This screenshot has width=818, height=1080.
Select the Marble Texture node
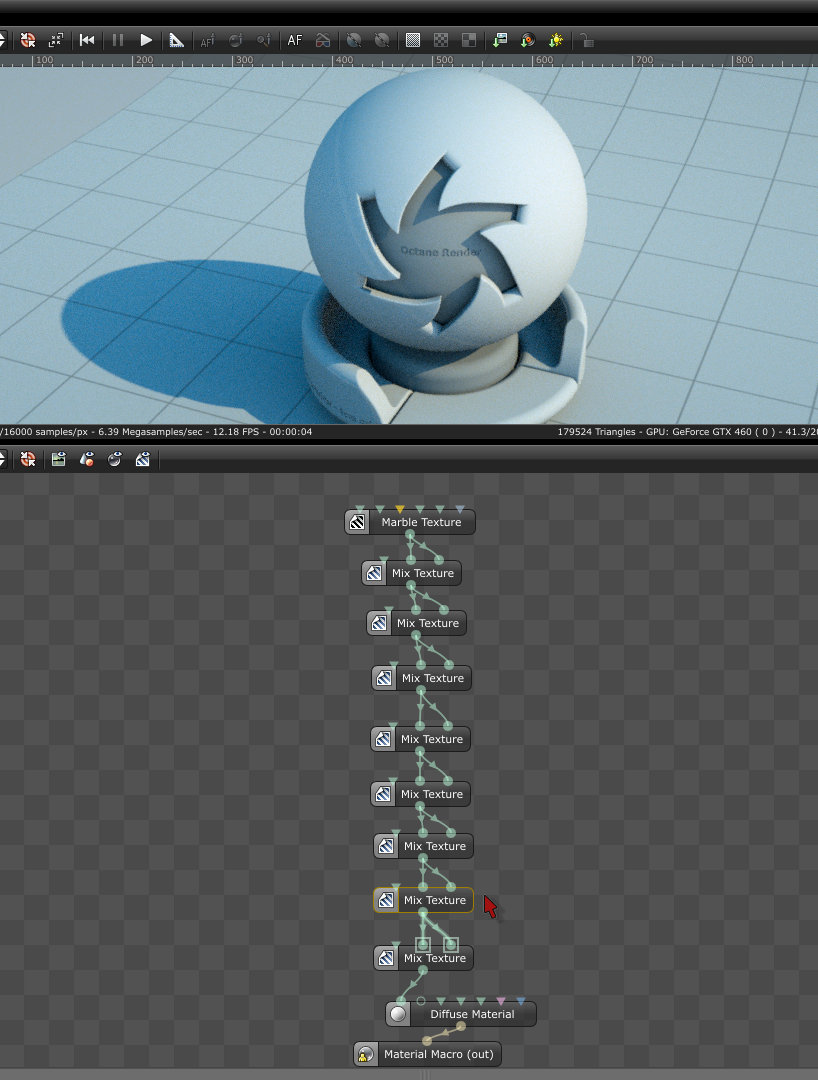tap(410, 522)
